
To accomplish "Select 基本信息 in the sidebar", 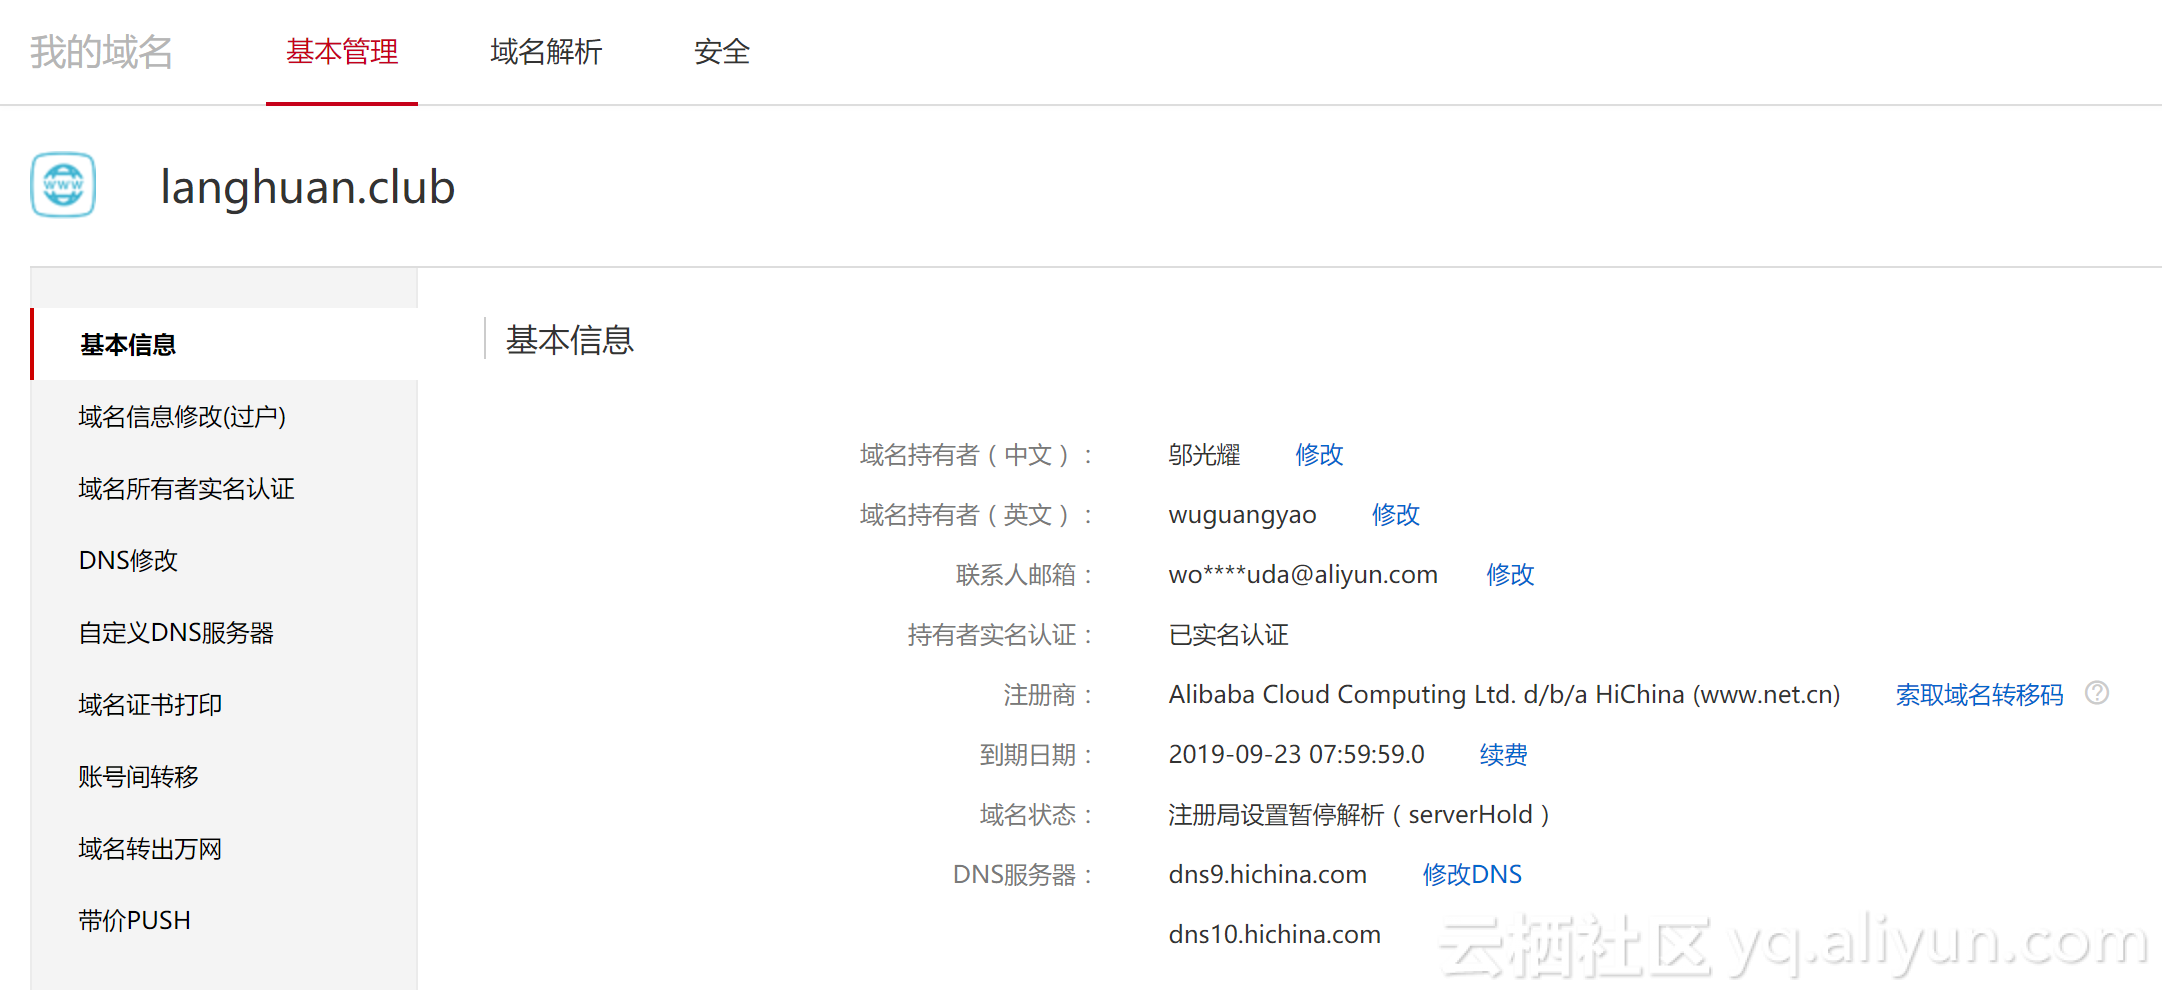I will 225,344.
